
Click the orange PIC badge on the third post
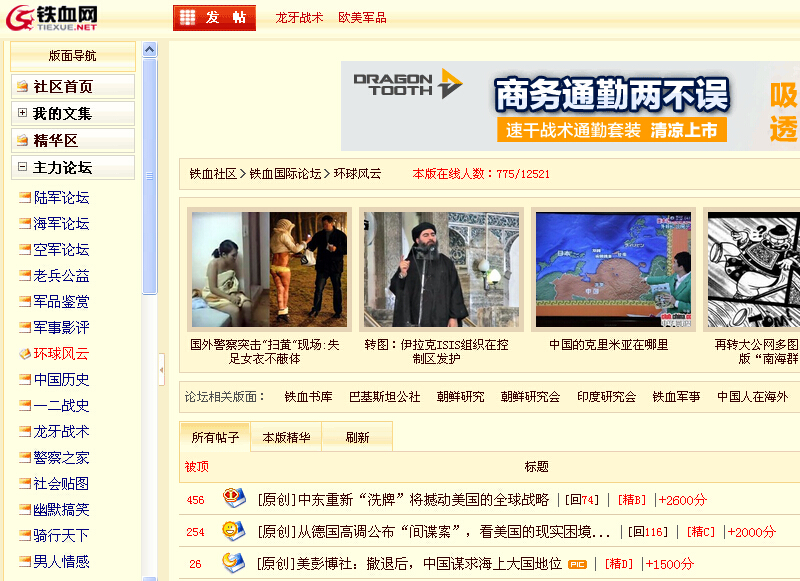[x=577, y=564]
